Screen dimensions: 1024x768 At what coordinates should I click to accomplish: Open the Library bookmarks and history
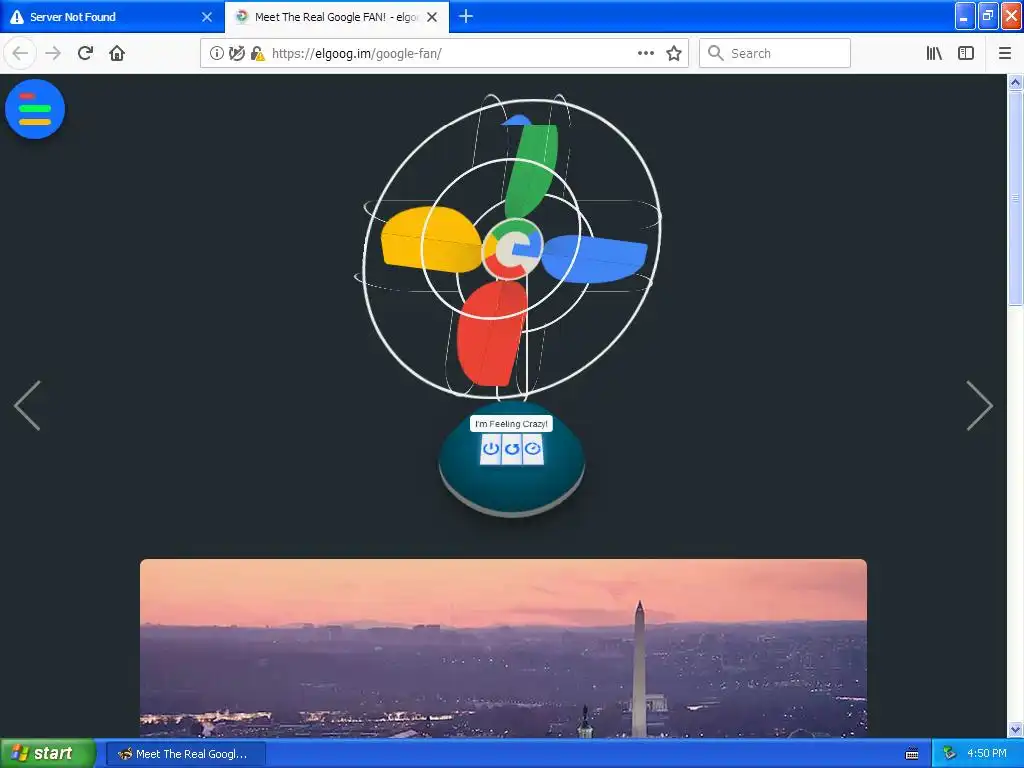[934, 54]
